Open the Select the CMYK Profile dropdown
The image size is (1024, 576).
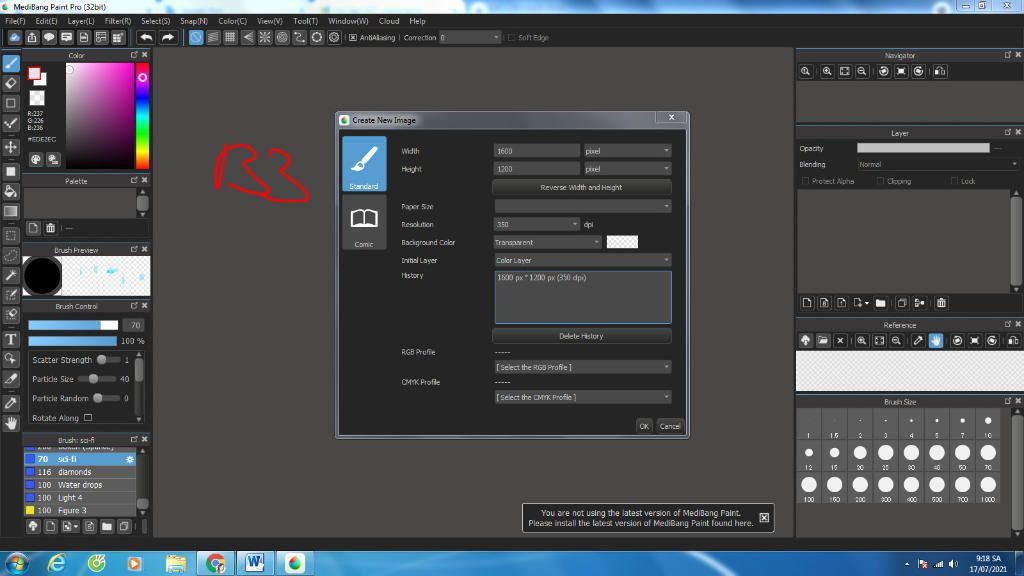tap(583, 397)
